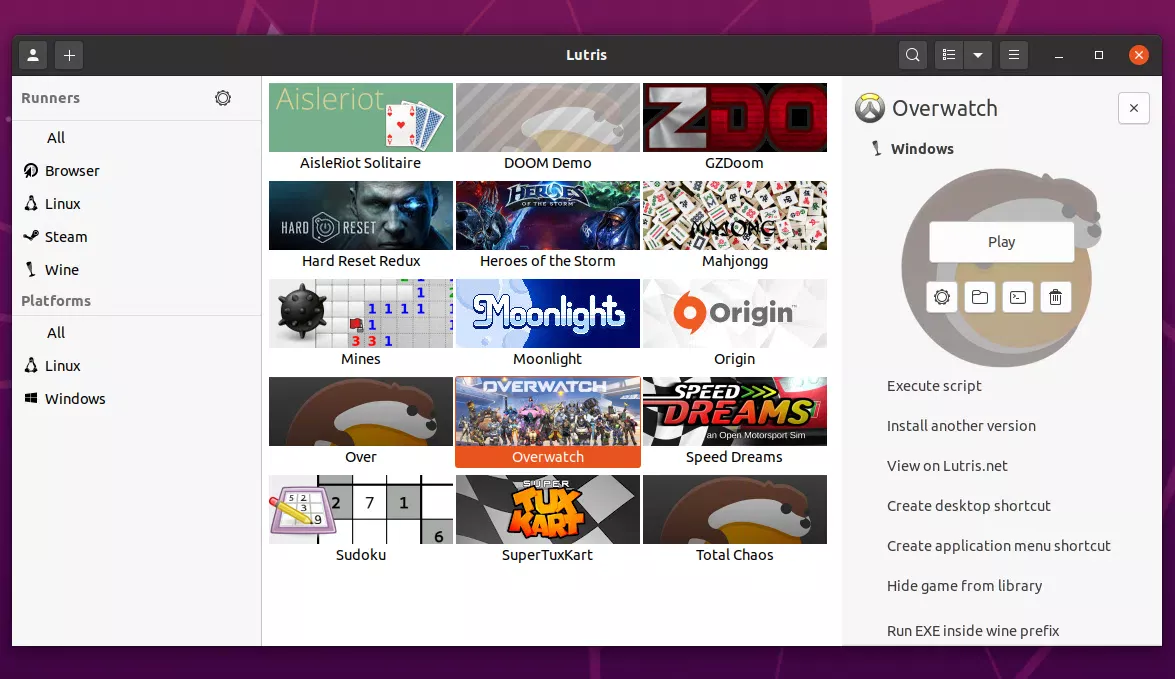Click the Platforms section heading

[x=55, y=301]
